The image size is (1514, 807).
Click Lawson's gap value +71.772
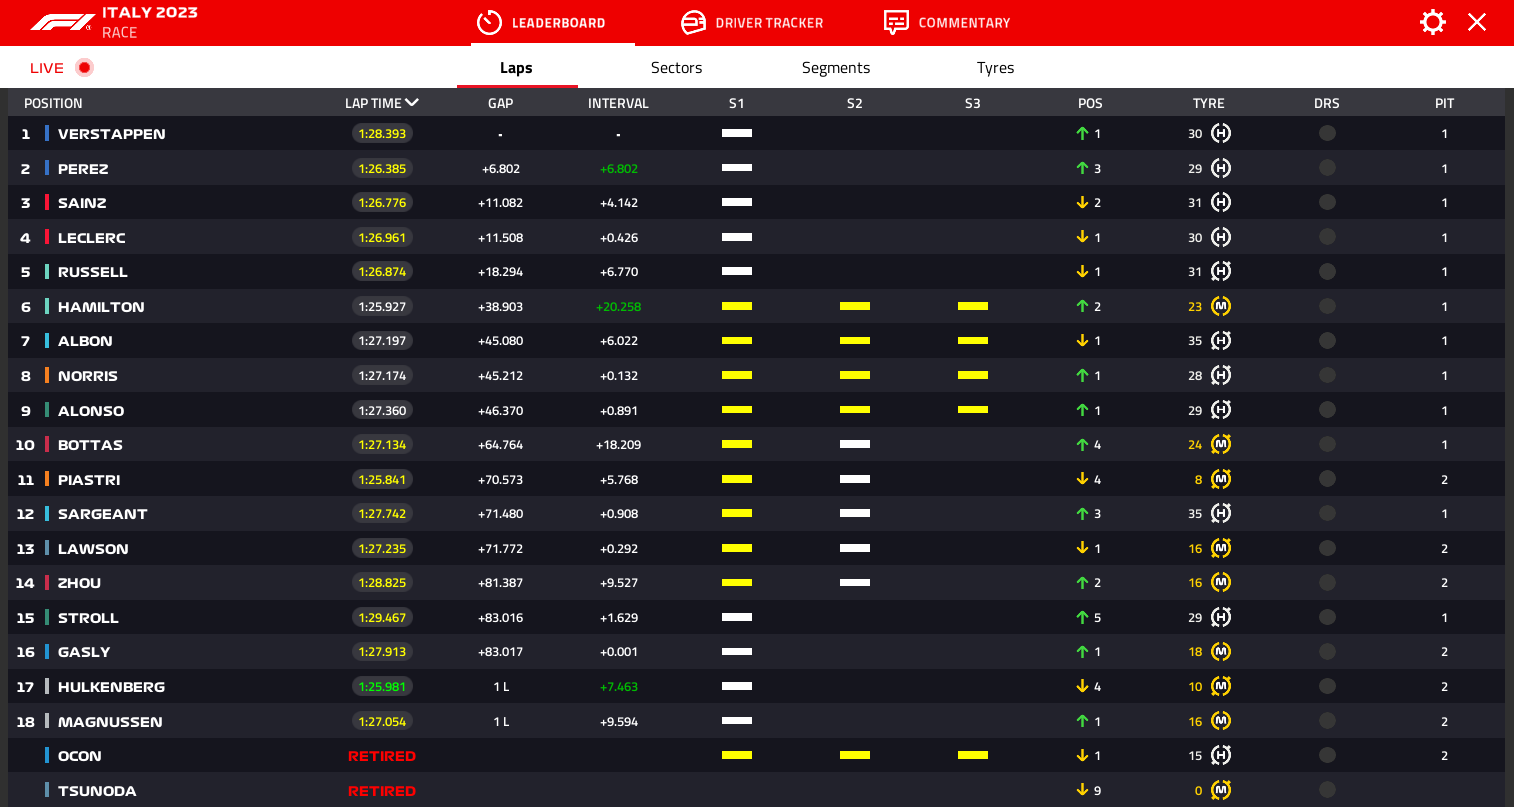(x=500, y=549)
